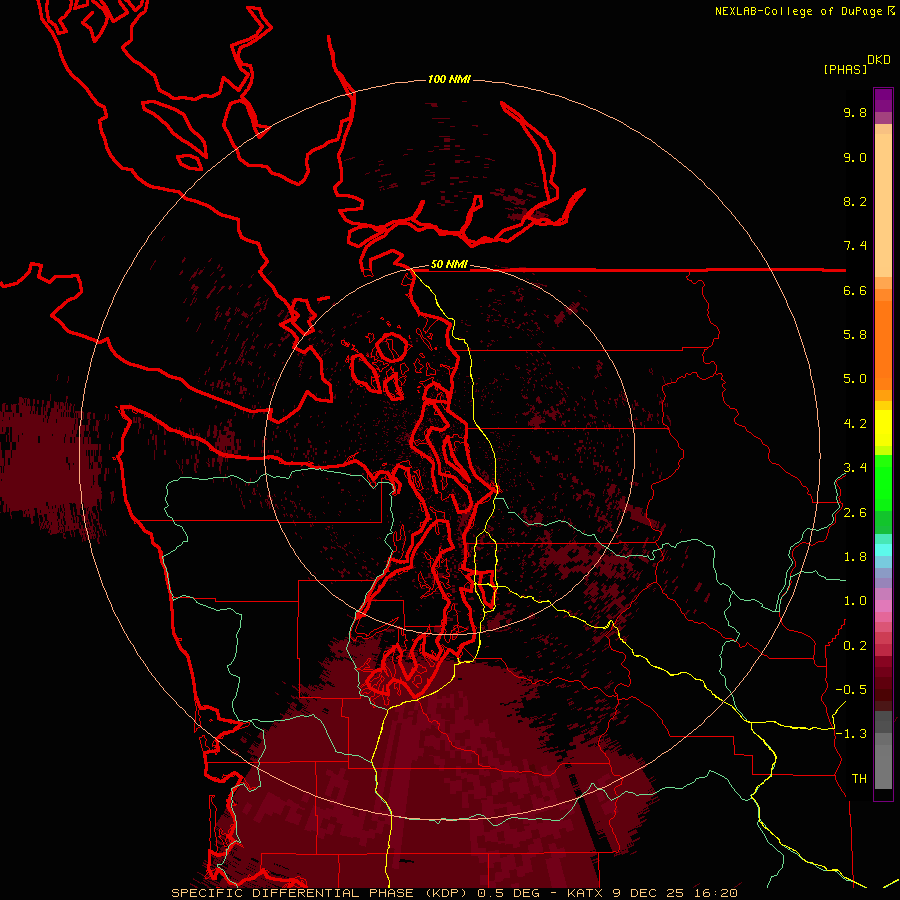The width and height of the screenshot is (900, 900).
Task: Click the orange segment of the color bar
Action: tap(883, 344)
